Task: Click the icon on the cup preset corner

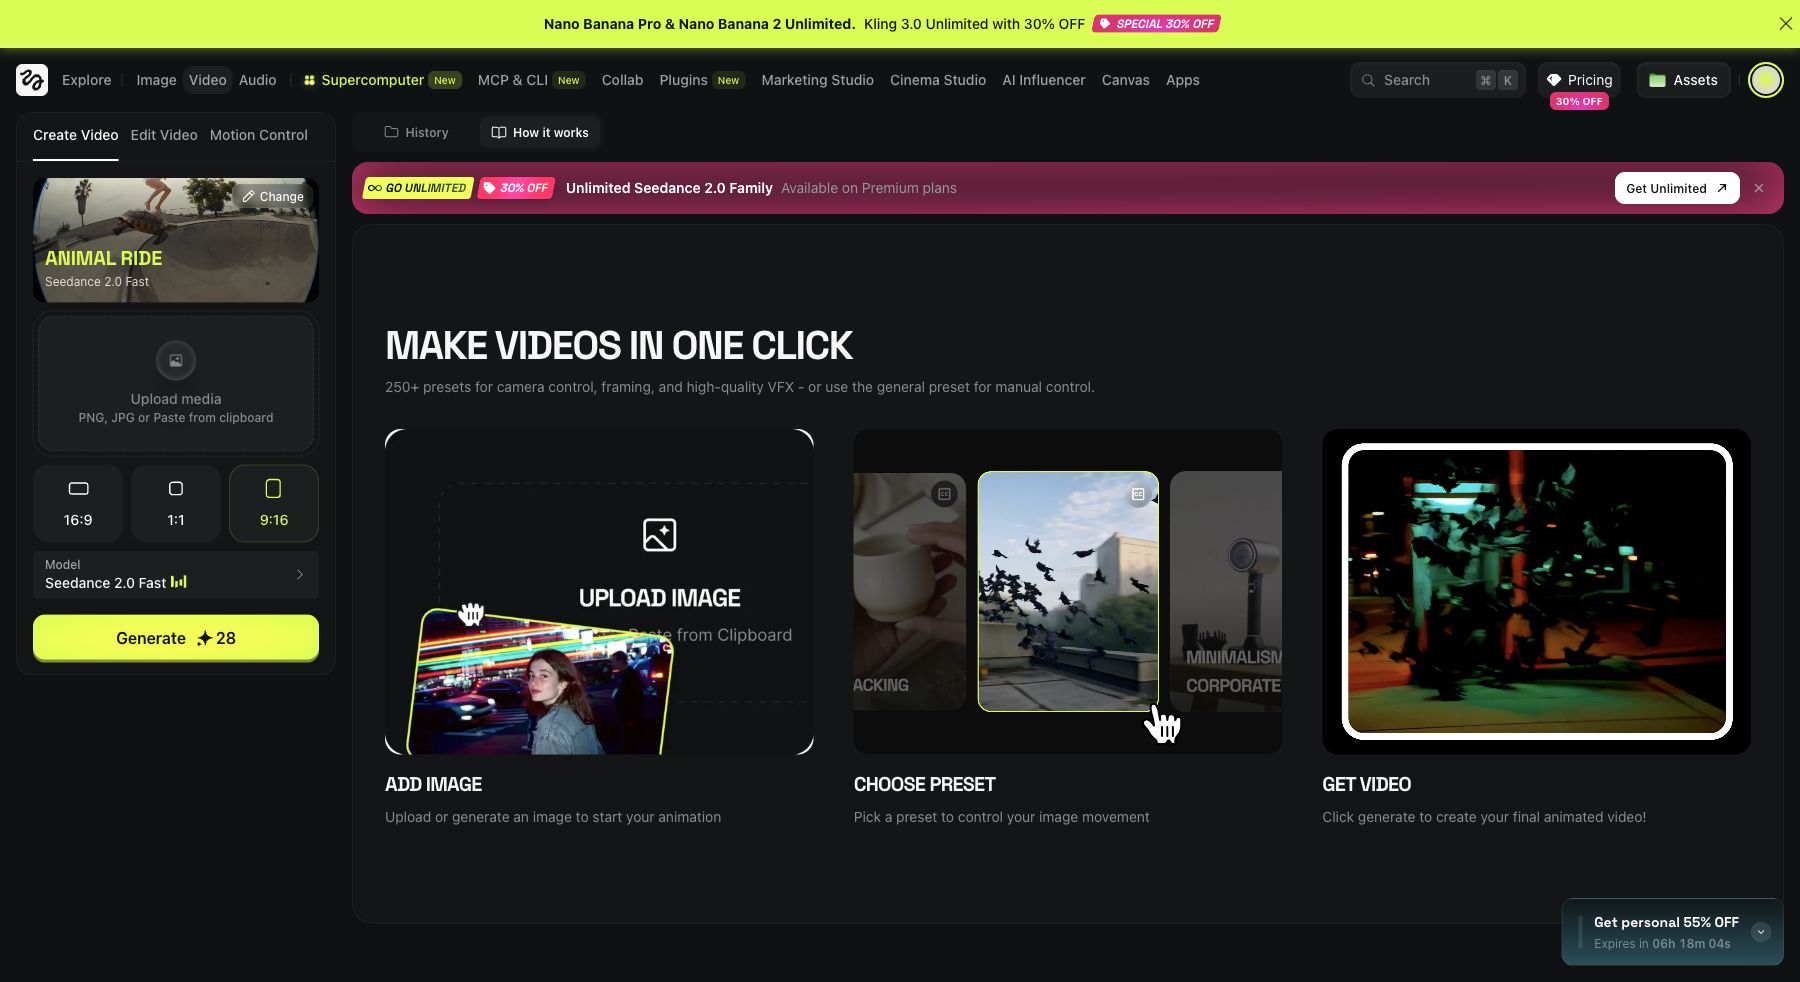Action: 944,494
